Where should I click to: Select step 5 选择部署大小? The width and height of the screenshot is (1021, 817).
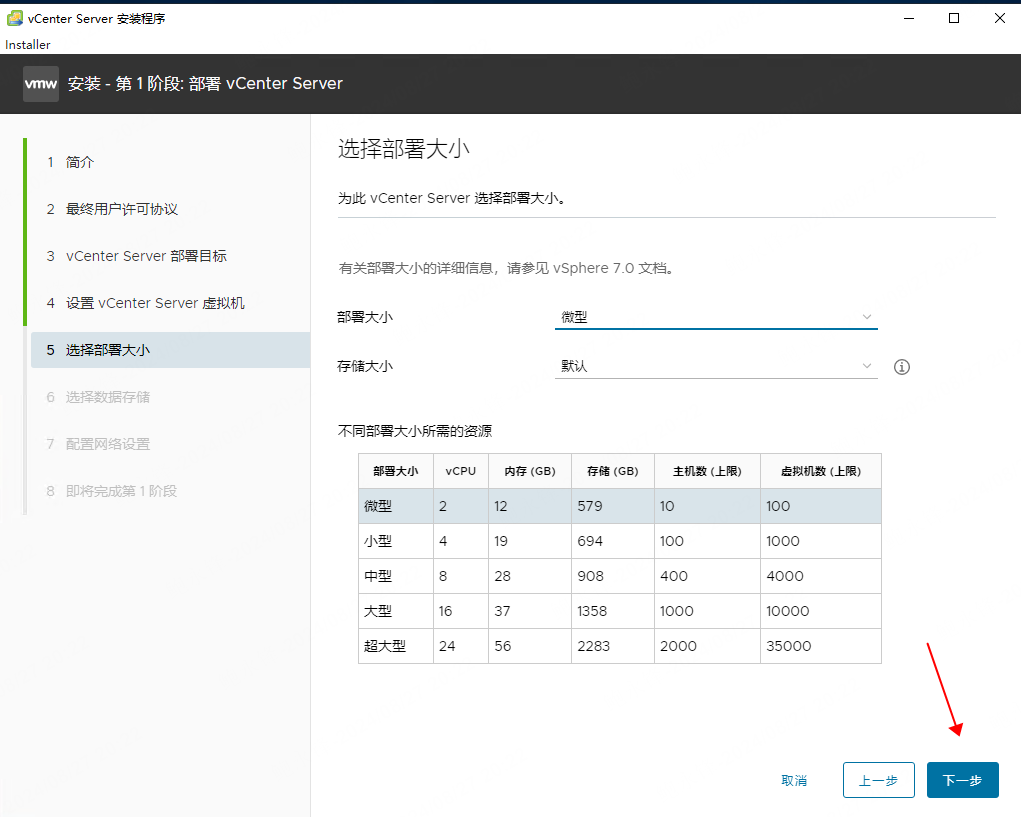(171, 350)
